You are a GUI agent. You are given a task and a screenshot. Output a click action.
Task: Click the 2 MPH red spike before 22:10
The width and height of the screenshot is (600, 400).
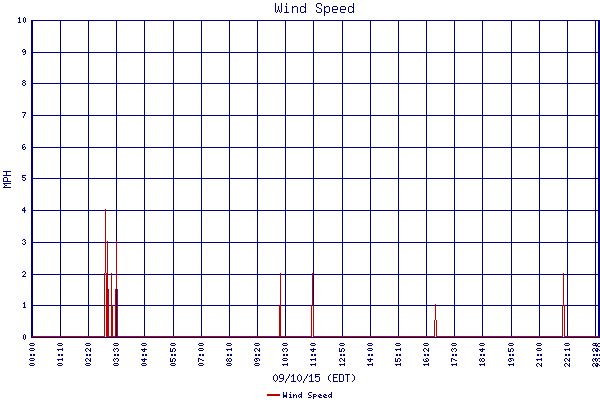[x=563, y=305]
